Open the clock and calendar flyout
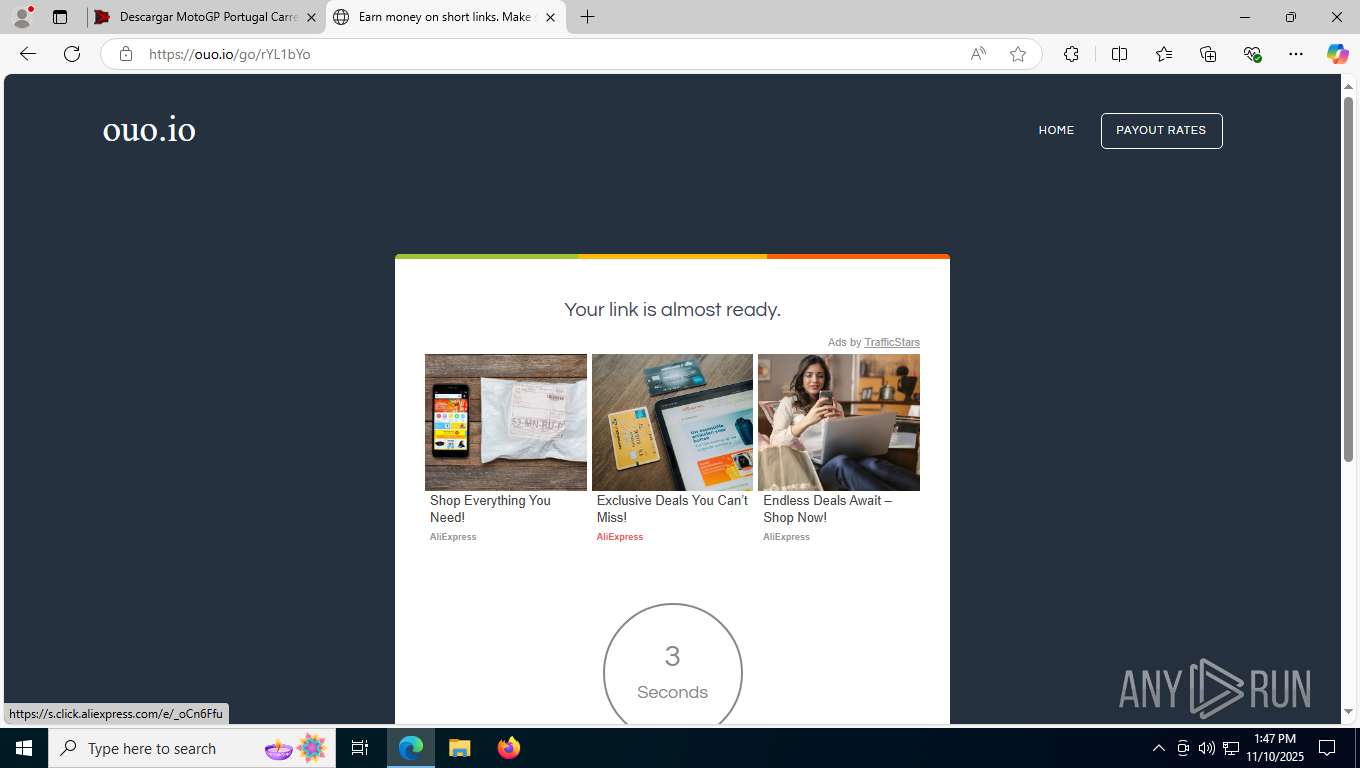Screen dimensions: 1360x768 tap(1273, 748)
